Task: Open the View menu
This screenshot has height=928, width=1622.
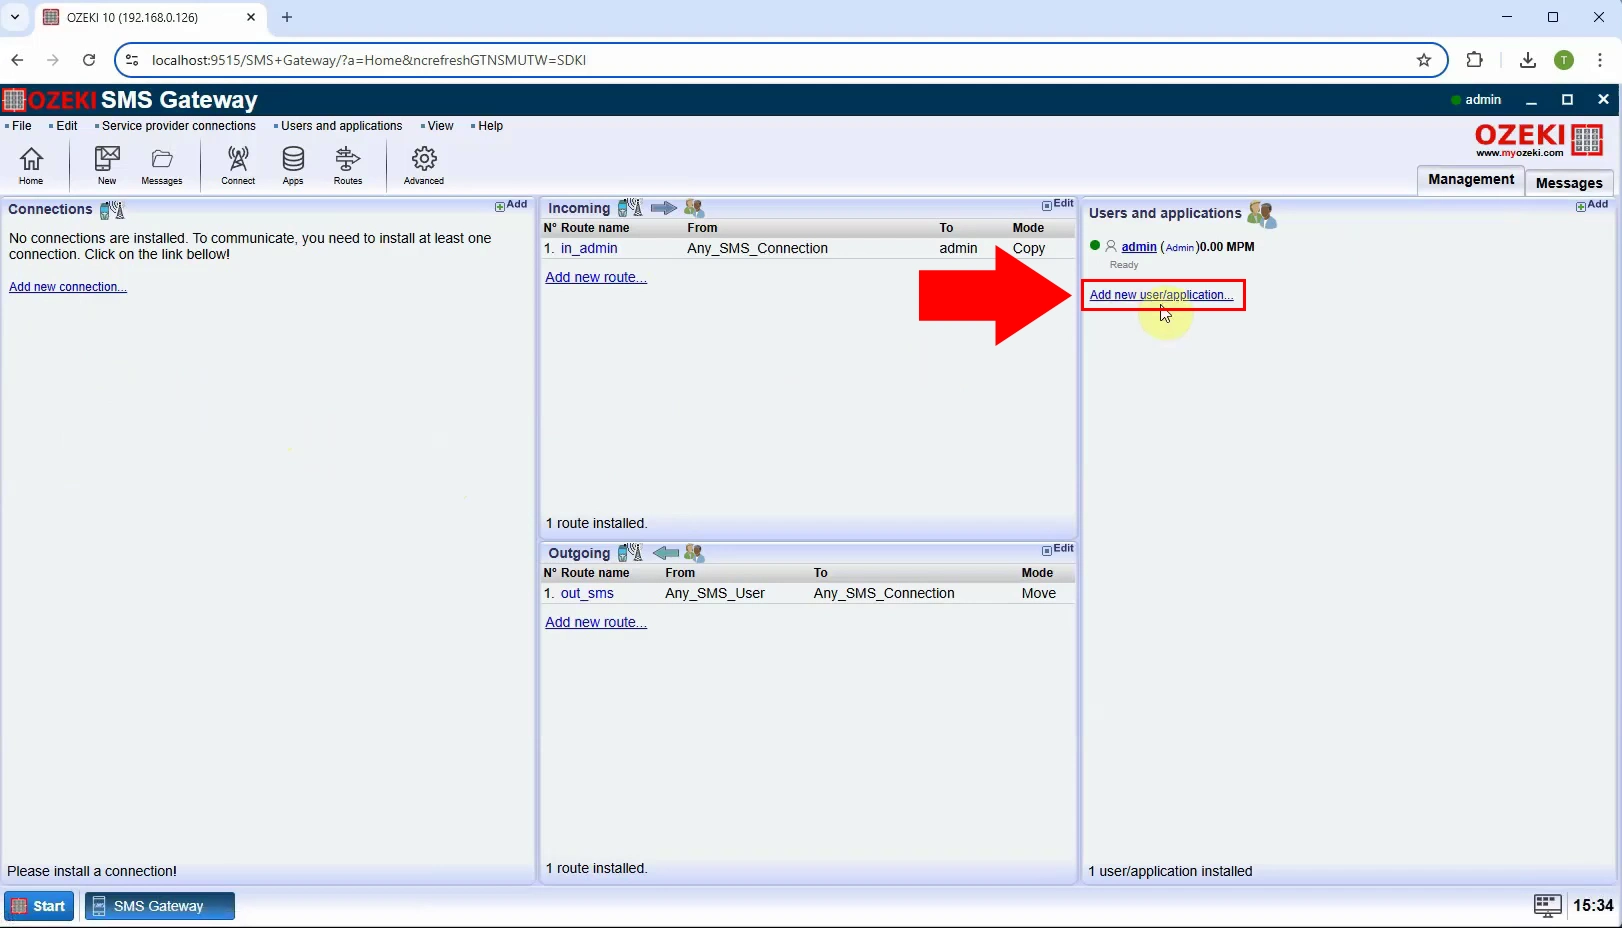Action: (440, 126)
